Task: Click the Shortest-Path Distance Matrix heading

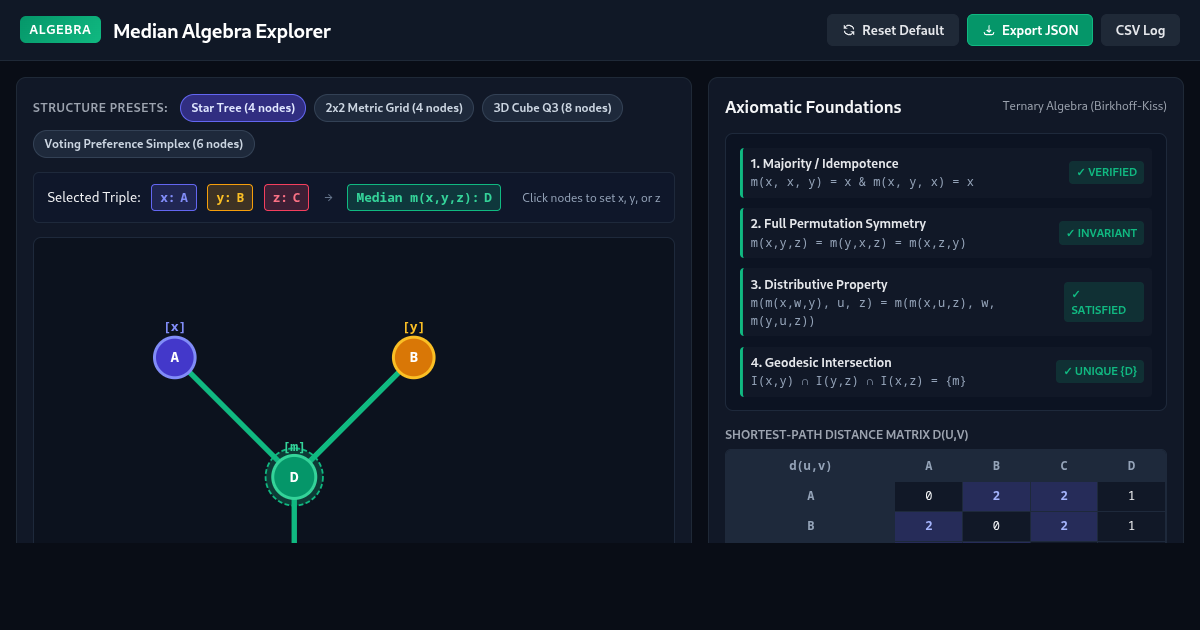Action: point(846,434)
